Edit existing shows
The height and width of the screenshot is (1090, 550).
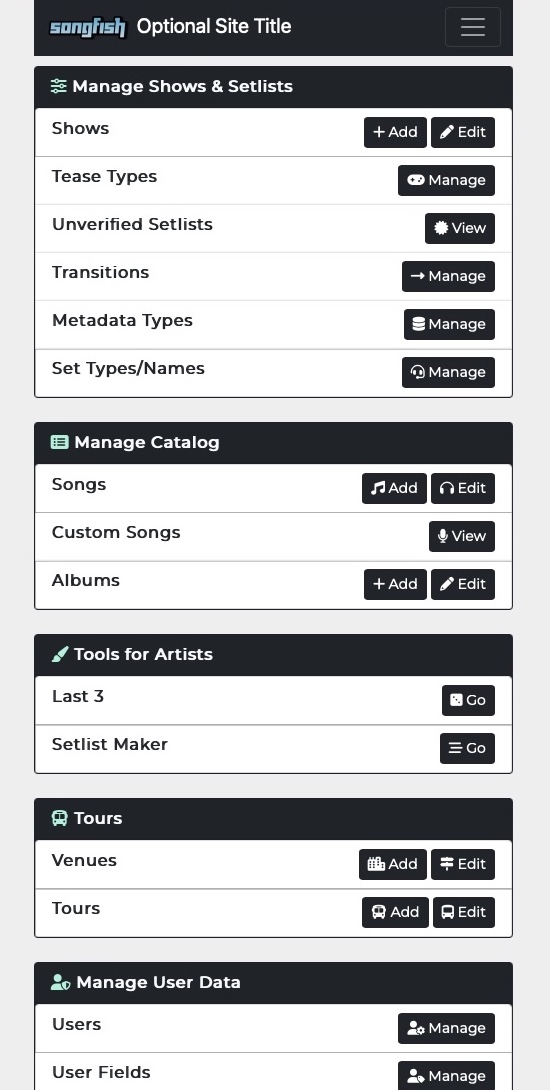463,132
